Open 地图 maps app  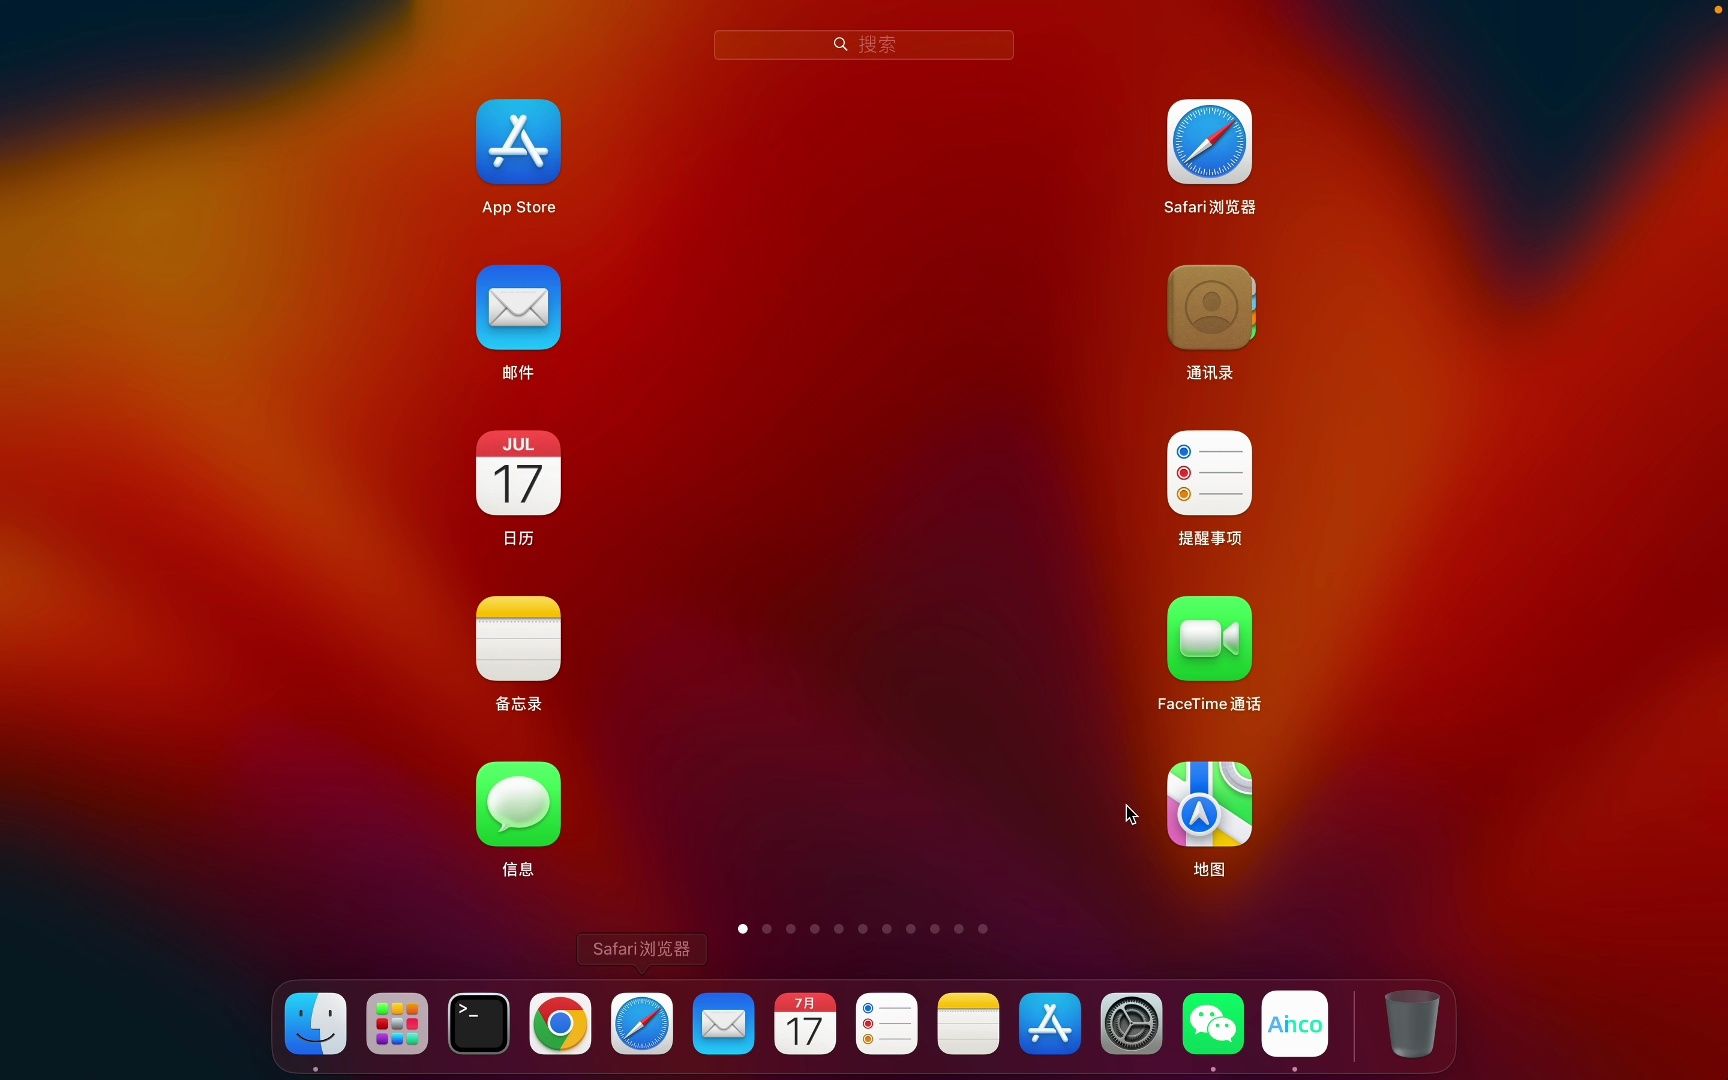1209,804
